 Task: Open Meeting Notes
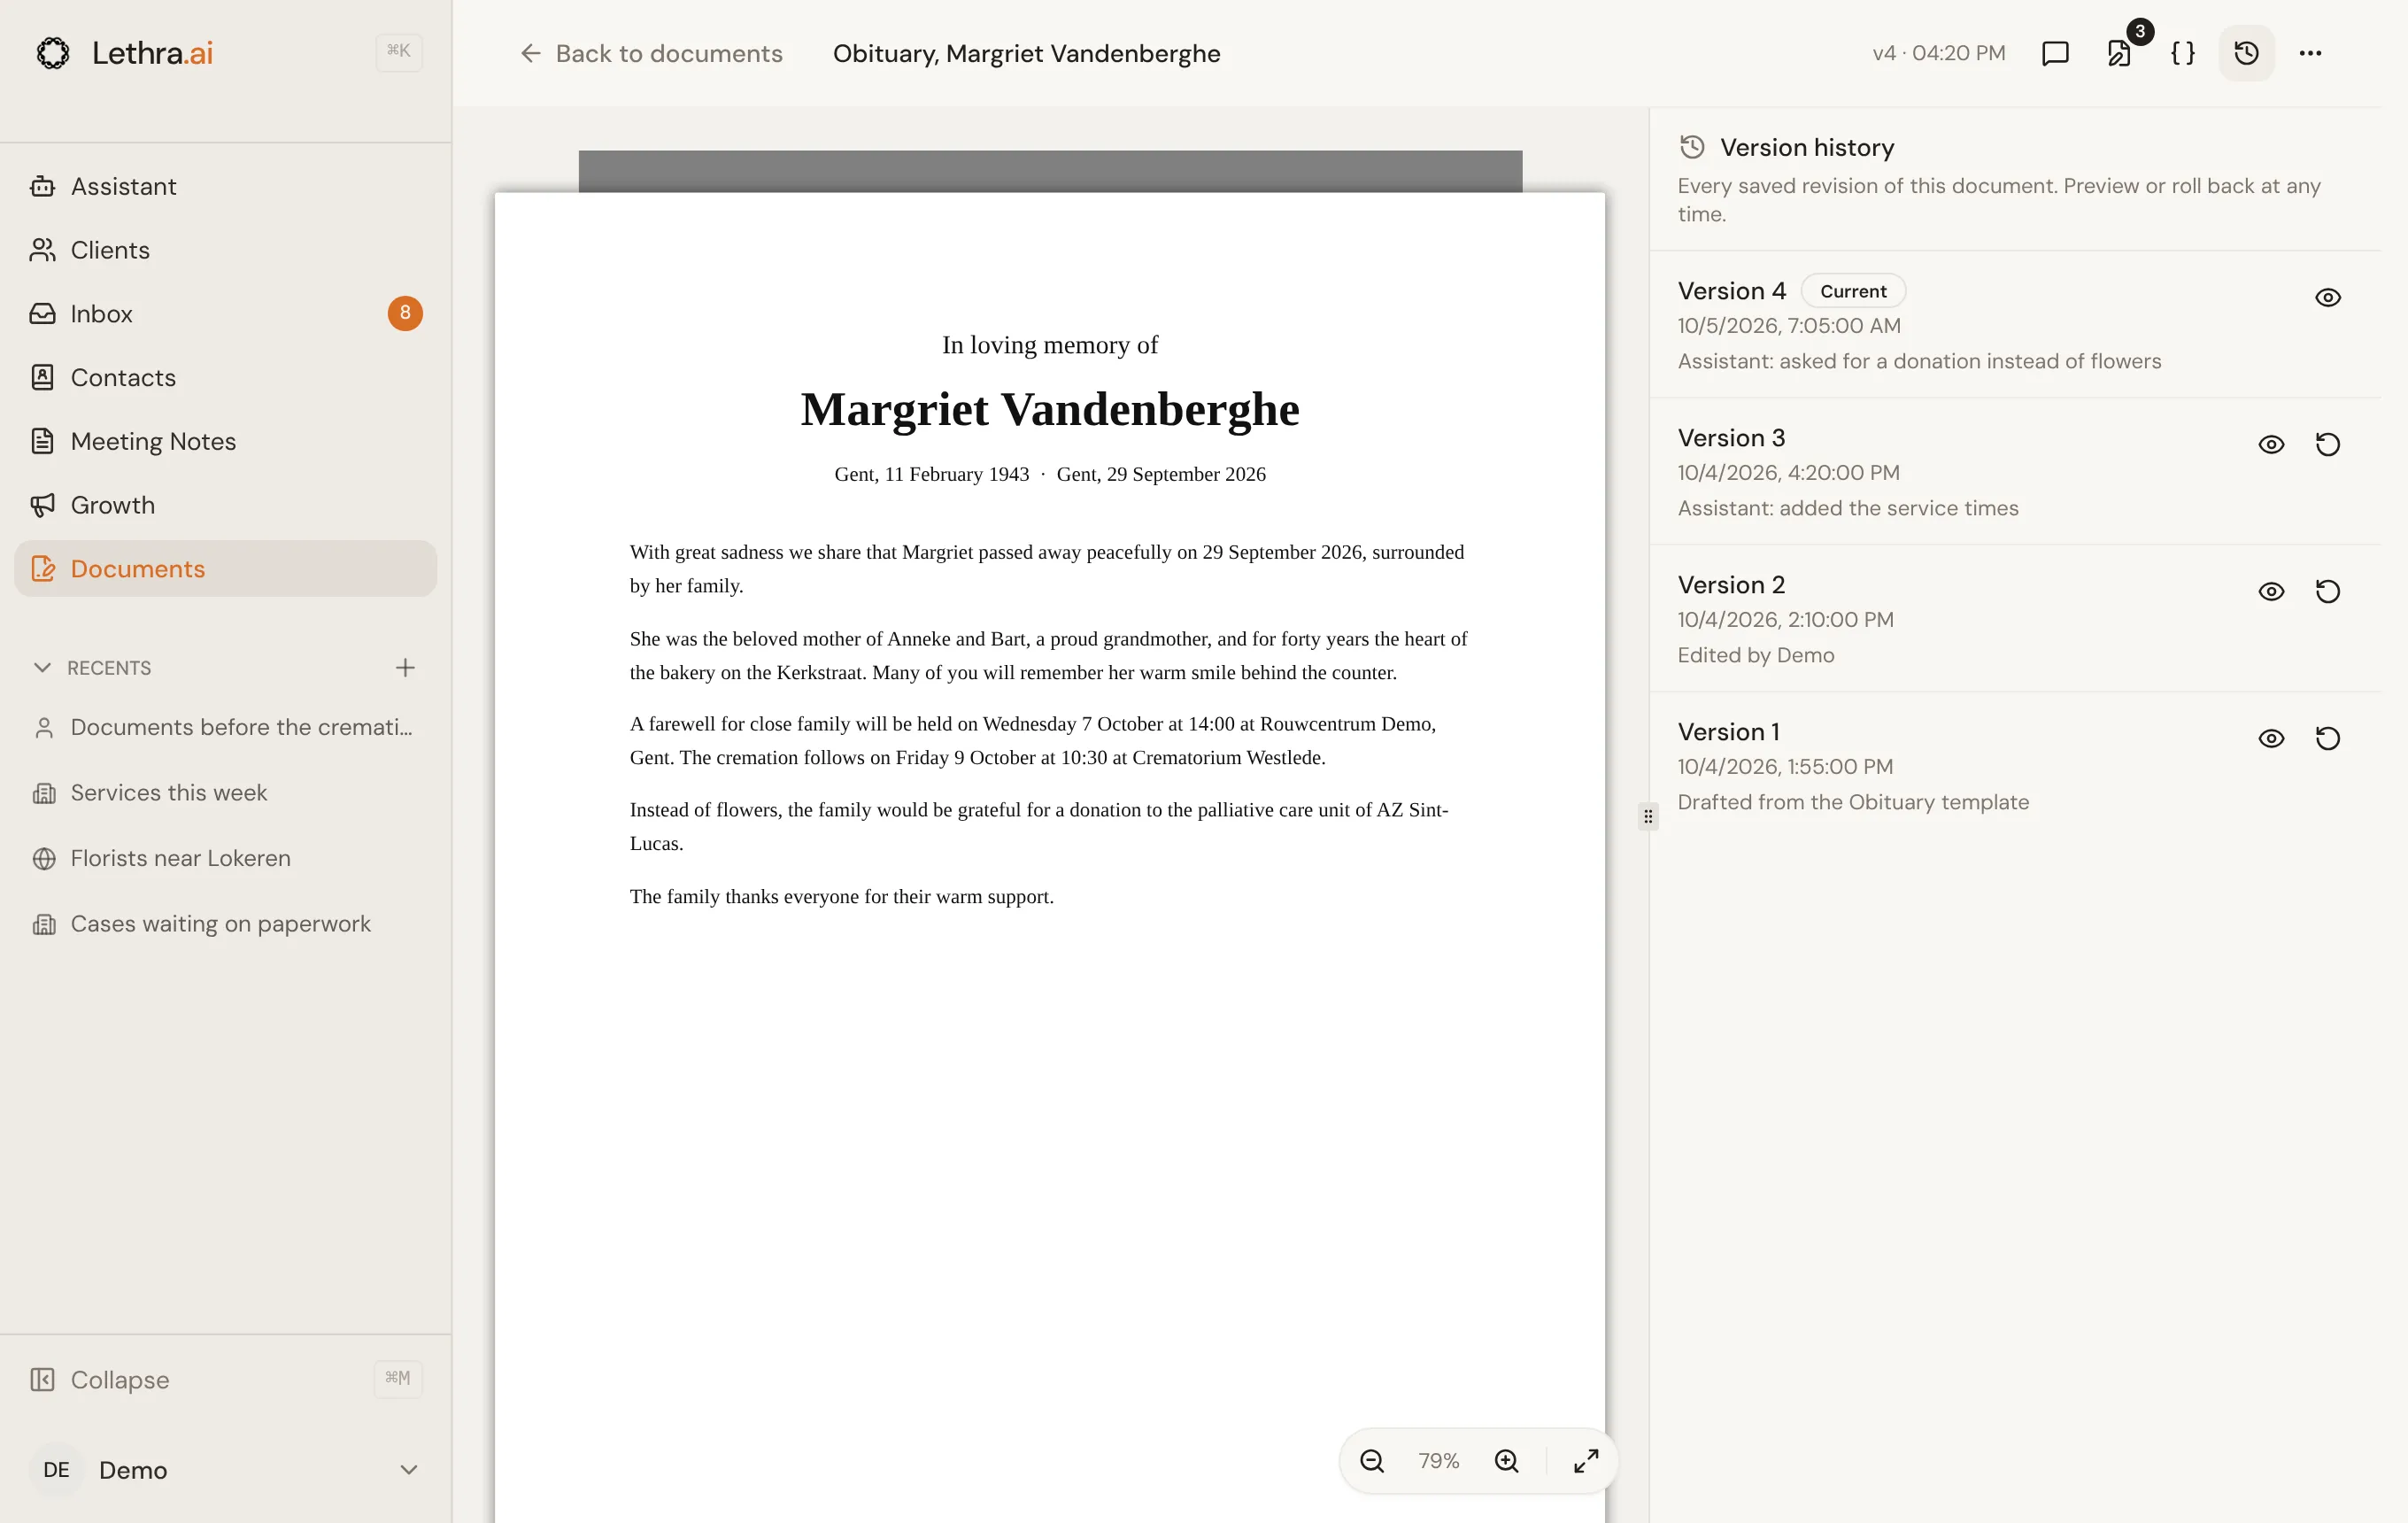pos(225,441)
